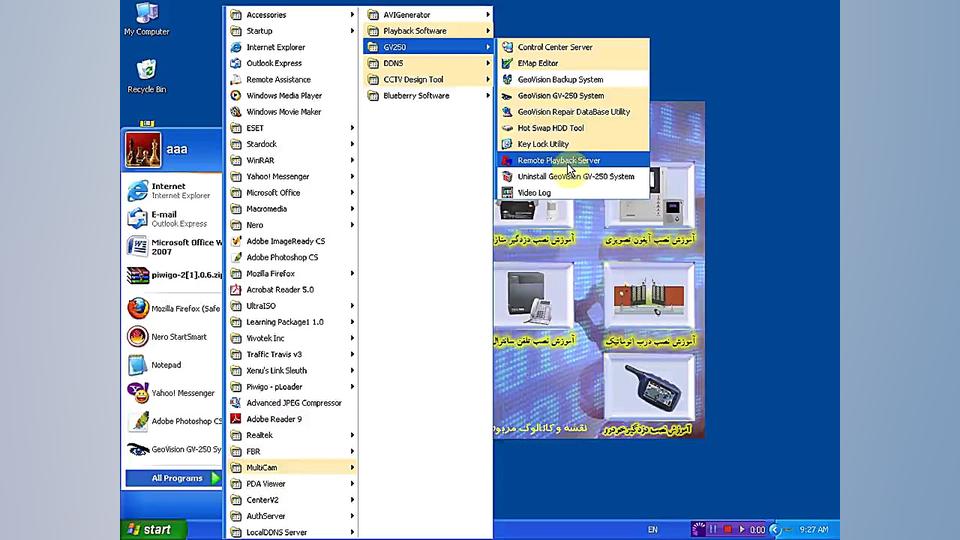Image resolution: width=960 pixels, height=540 pixels.
Task: Open the car alarm remote thumbnail
Action: pyautogui.click(x=650, y=388)
